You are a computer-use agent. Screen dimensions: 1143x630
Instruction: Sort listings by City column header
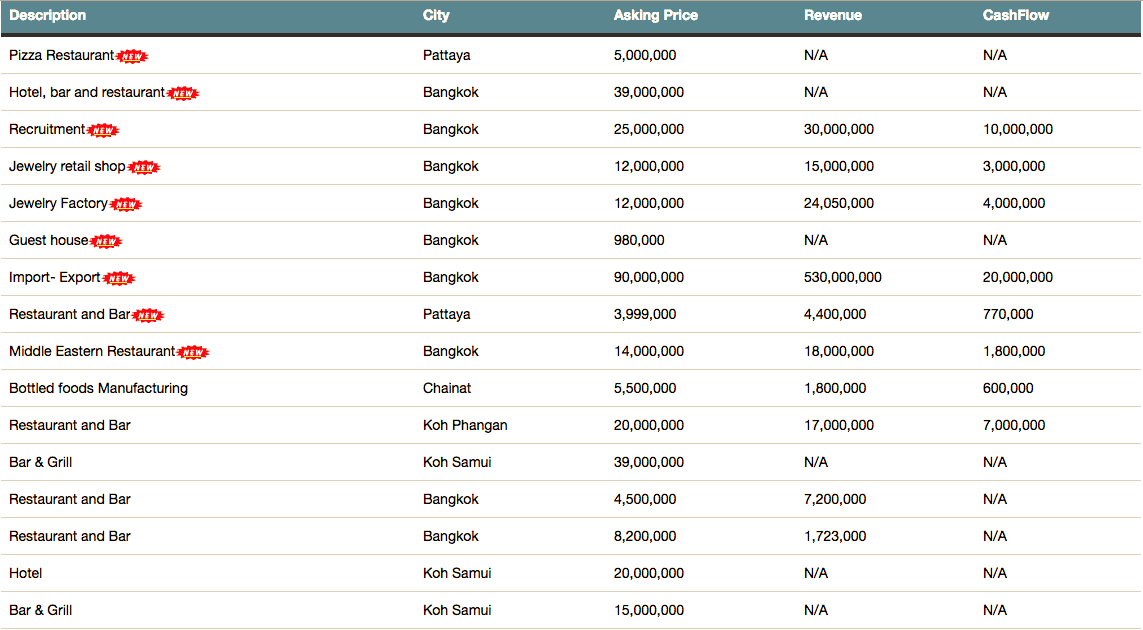(436, 15)
